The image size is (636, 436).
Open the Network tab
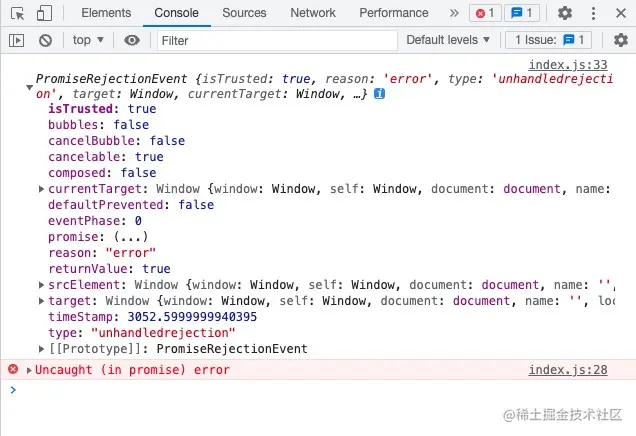(313, 13)
